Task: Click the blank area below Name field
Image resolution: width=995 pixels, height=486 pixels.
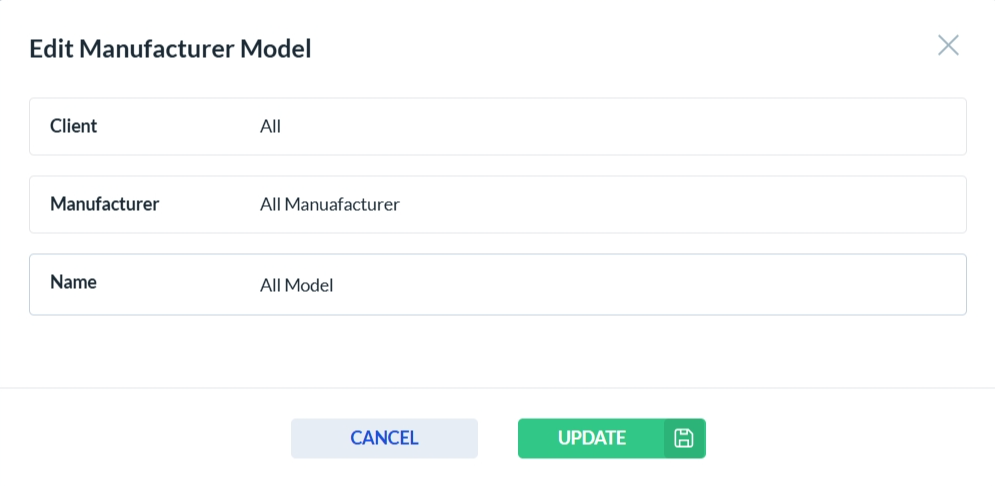Action: 497,350
